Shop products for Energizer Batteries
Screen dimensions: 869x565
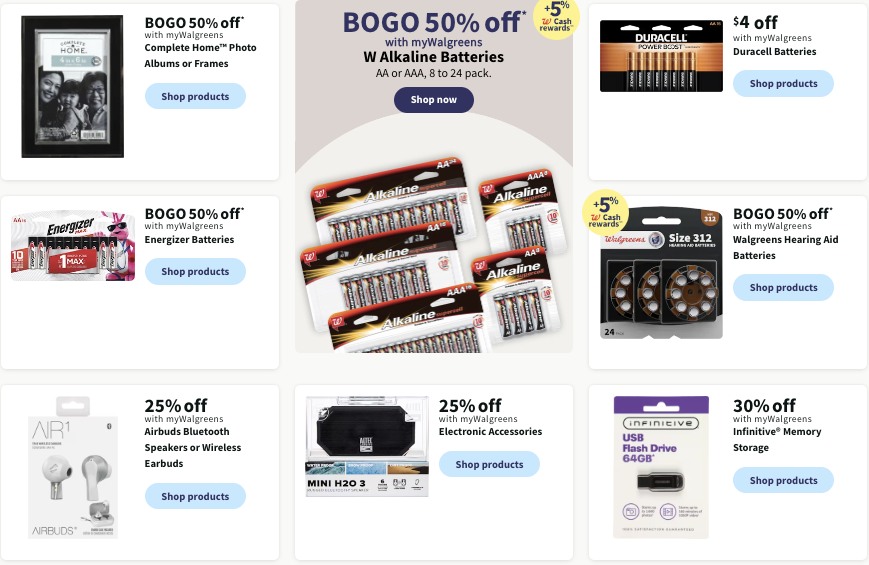(195, 272)
